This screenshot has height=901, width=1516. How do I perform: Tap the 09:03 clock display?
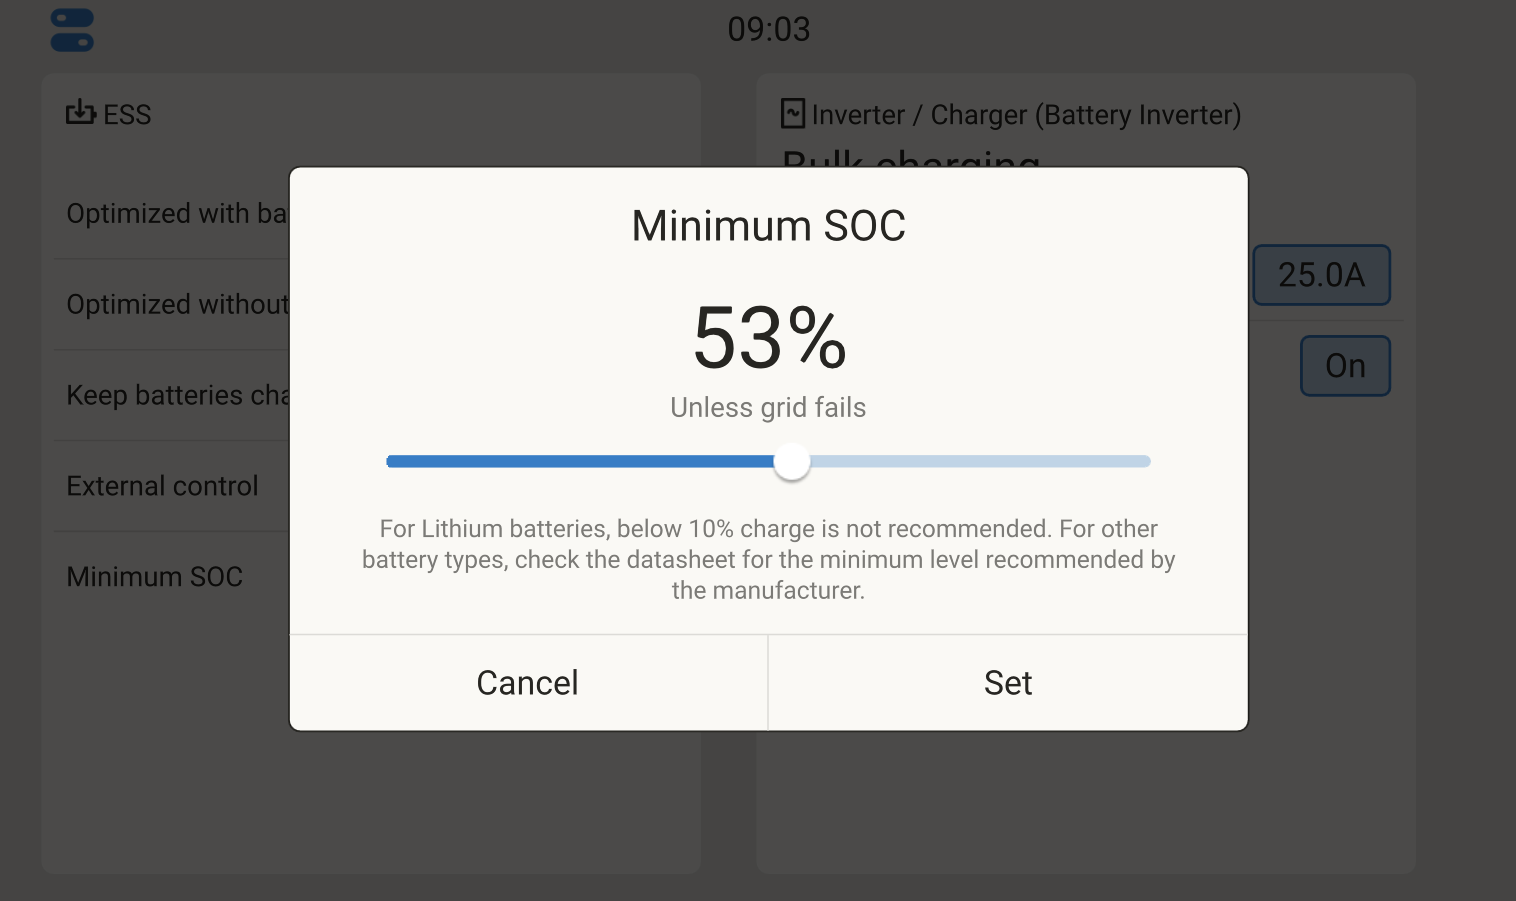768,29
